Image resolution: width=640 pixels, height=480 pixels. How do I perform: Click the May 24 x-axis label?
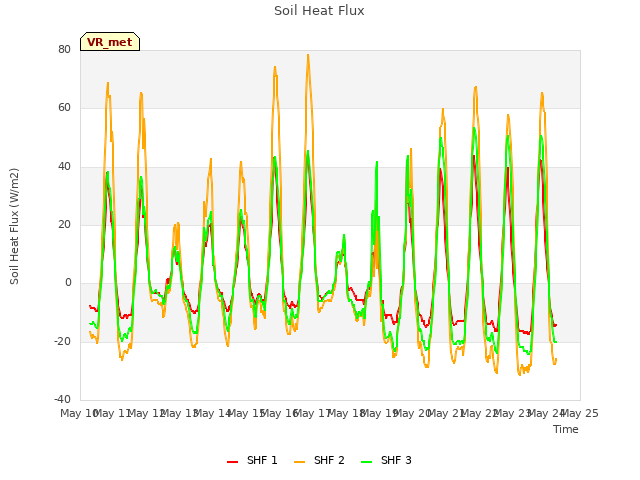point(547,413)
